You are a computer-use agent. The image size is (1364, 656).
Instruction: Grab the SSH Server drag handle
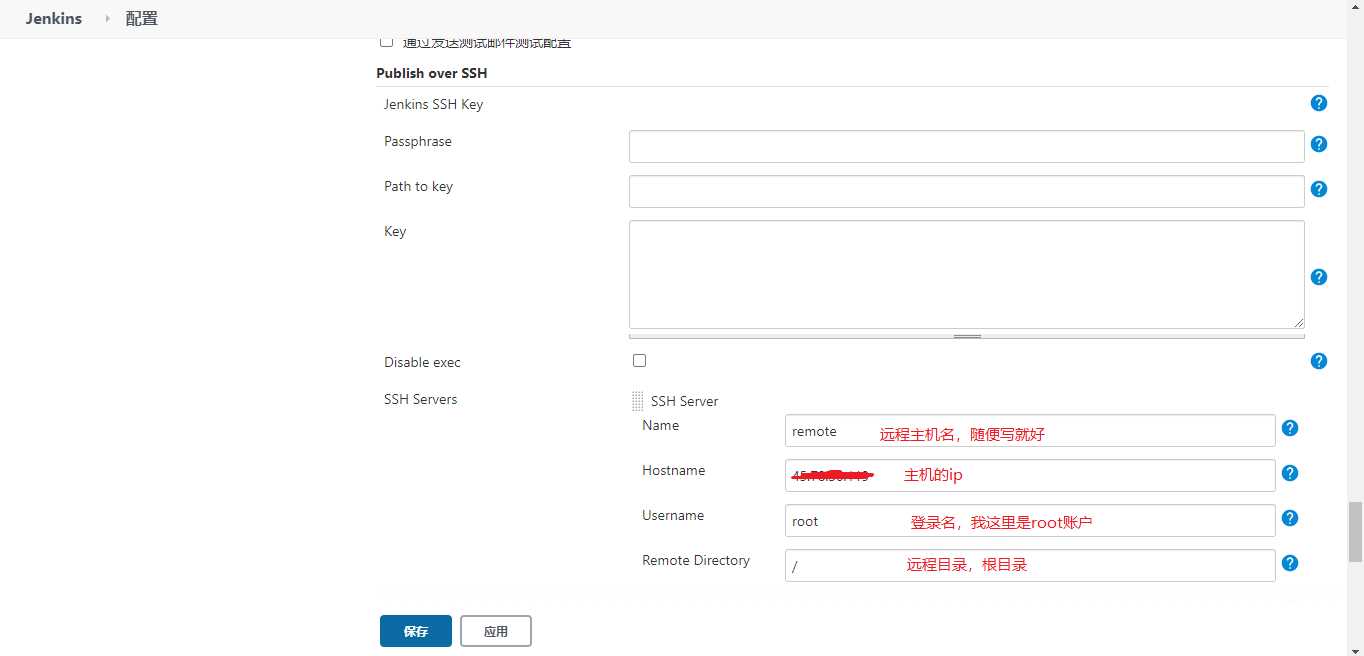point(637,401)
